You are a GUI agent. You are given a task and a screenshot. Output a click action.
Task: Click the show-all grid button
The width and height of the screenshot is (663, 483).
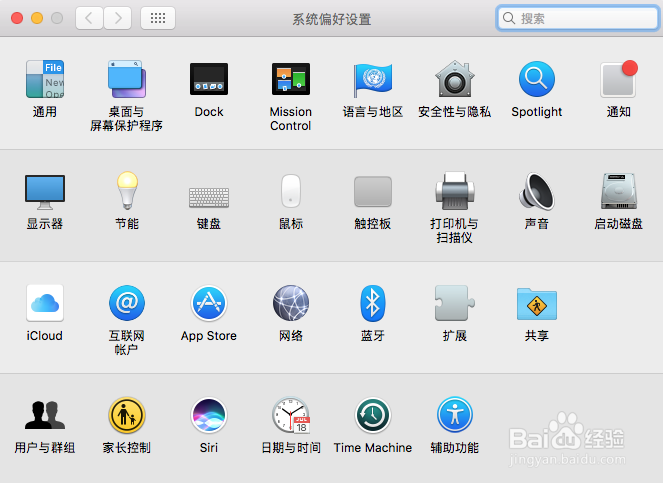(158, 18)
